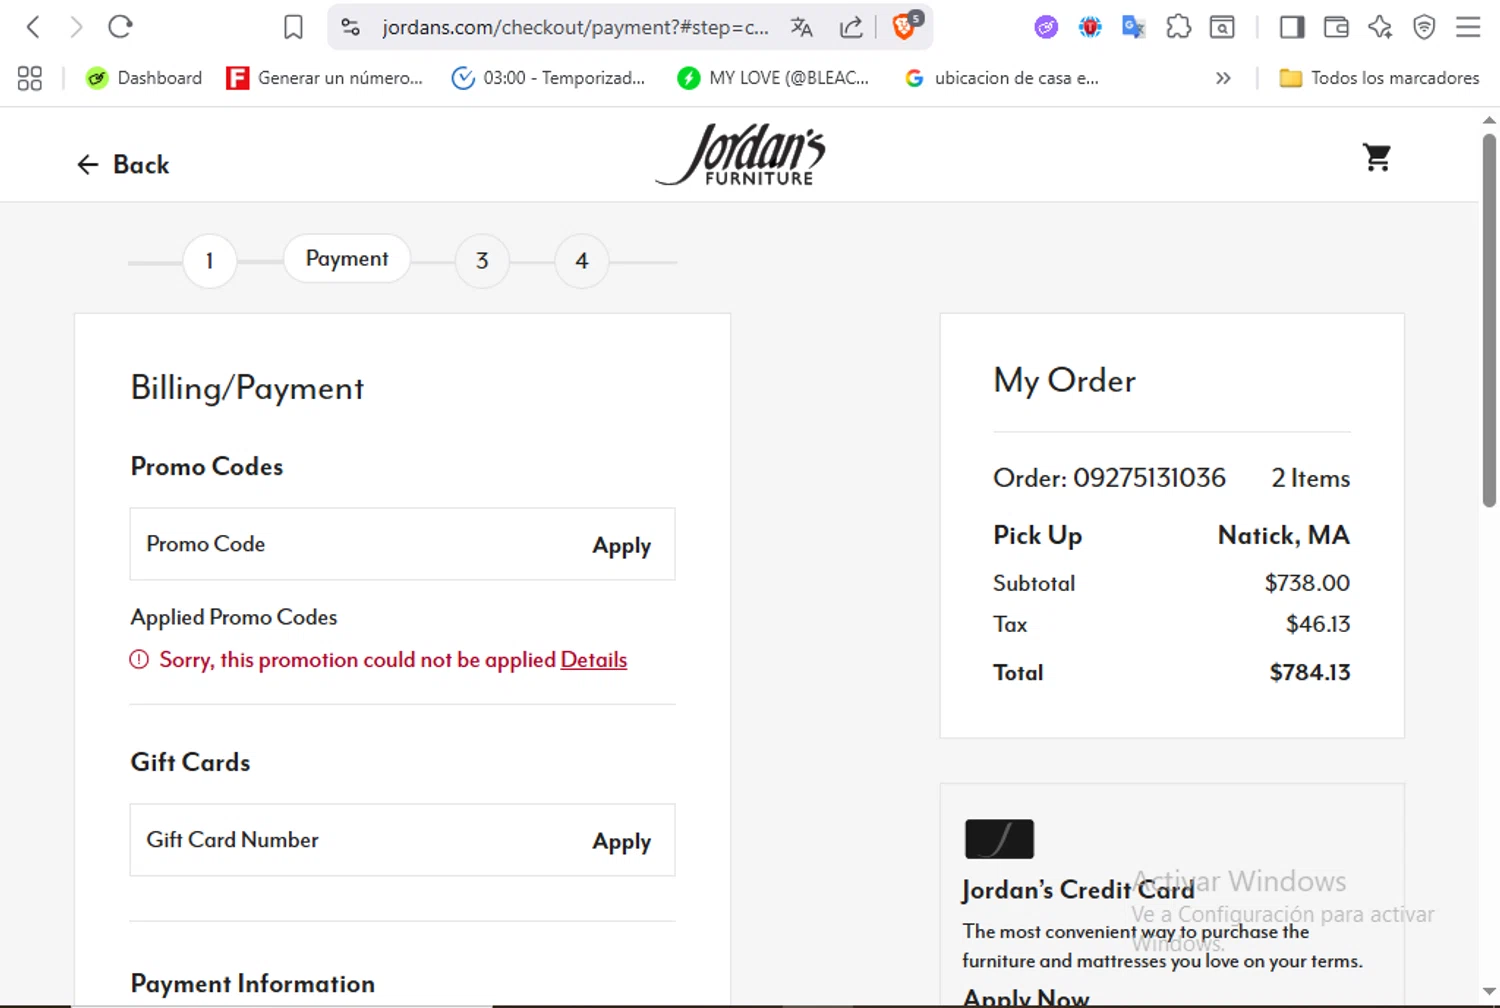Click the Apply Now credit card link

pos(1026,998)
